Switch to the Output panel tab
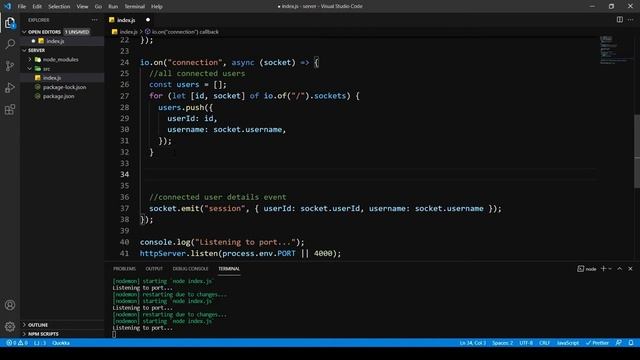Image resolution: width=640 pixels, height=360 pixels. click(x=154, y=269)
